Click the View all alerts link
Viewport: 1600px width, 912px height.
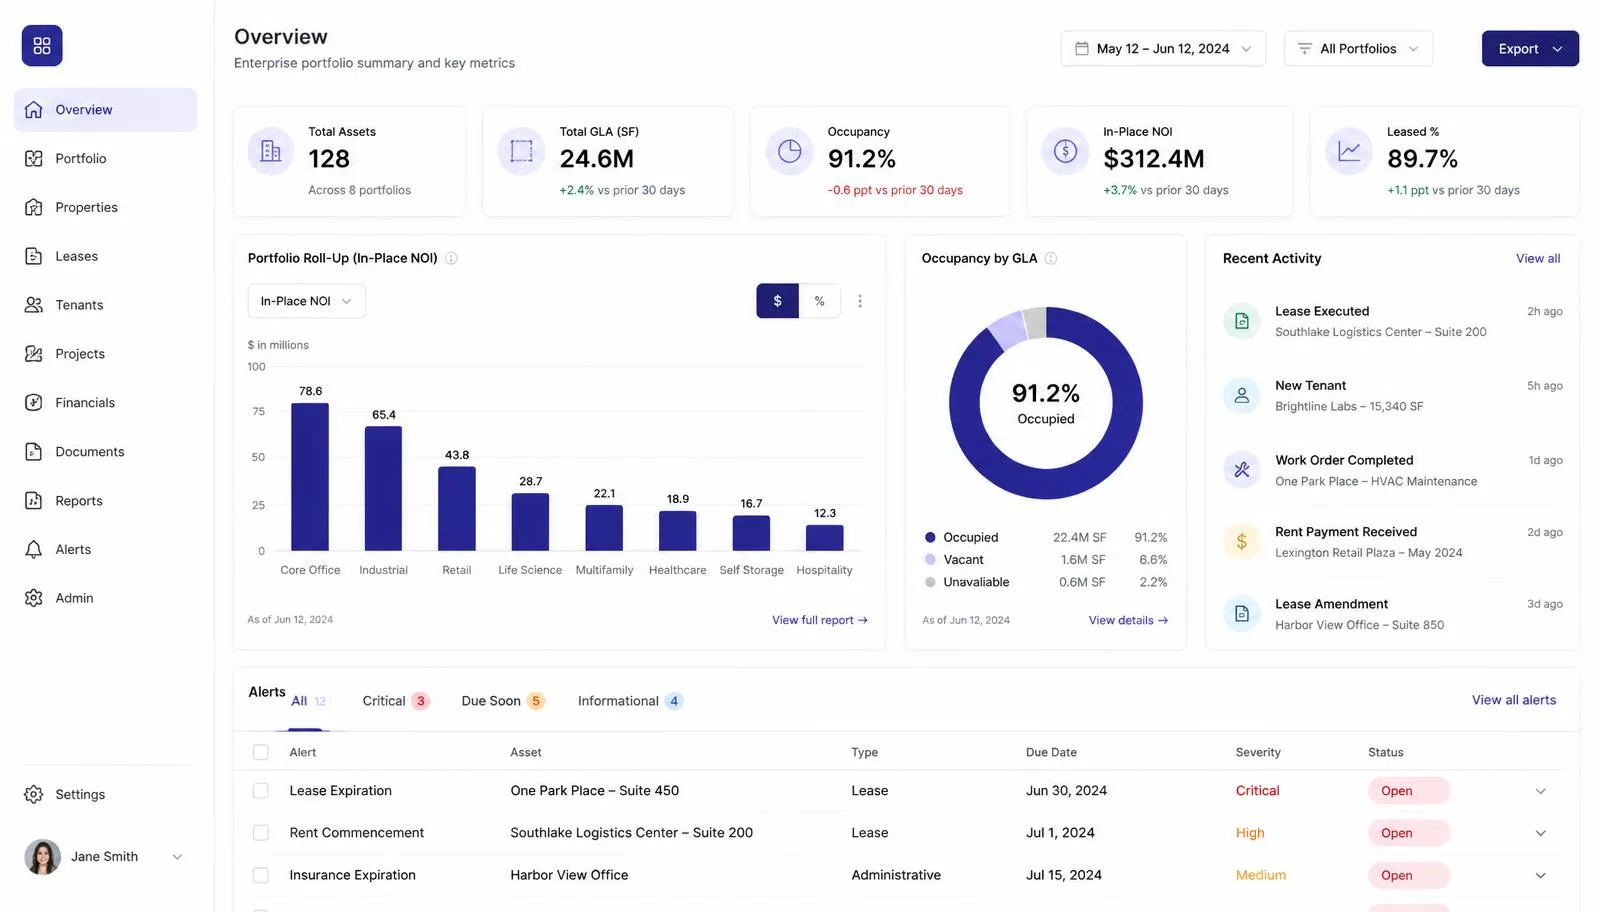[x=1514, y=700]
